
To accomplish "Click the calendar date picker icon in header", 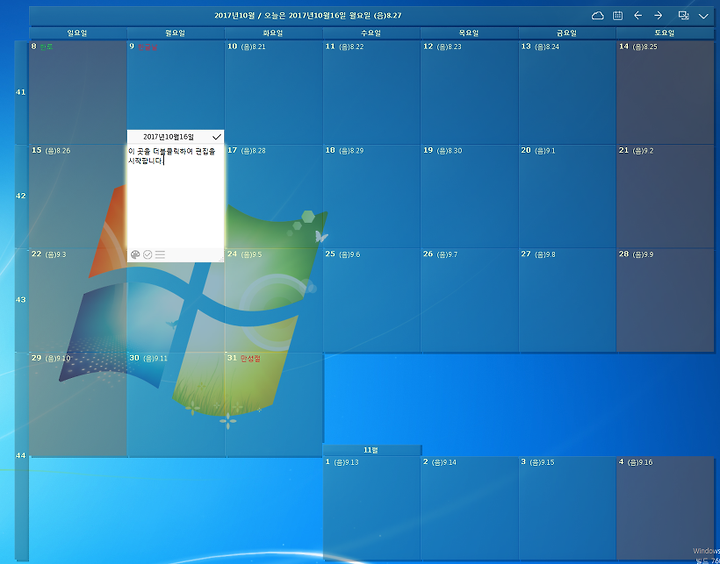I will [618, 16].
